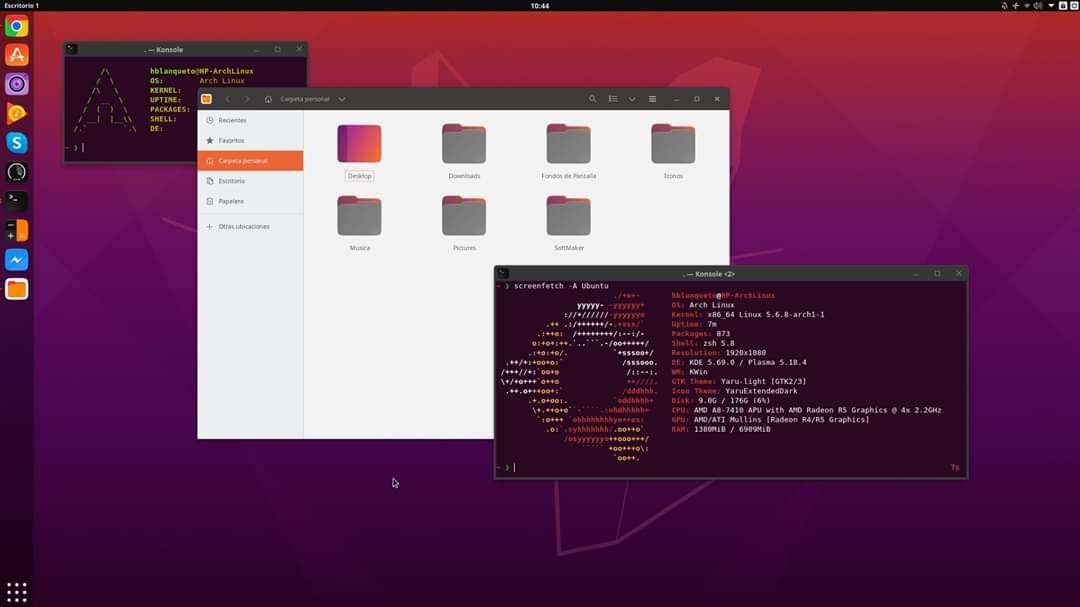Click 'hblanqueto@HP-ArchLinux' in first Konsole window
The image size is (1080, 607).
[x=202, y=71]
